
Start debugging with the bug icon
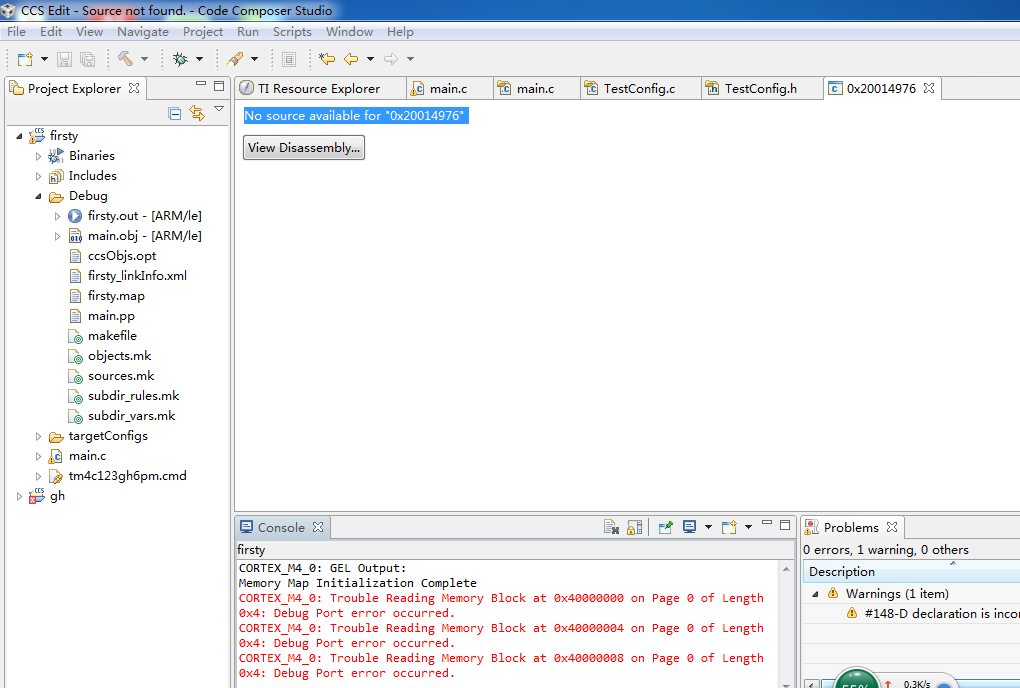coord(180,59)
